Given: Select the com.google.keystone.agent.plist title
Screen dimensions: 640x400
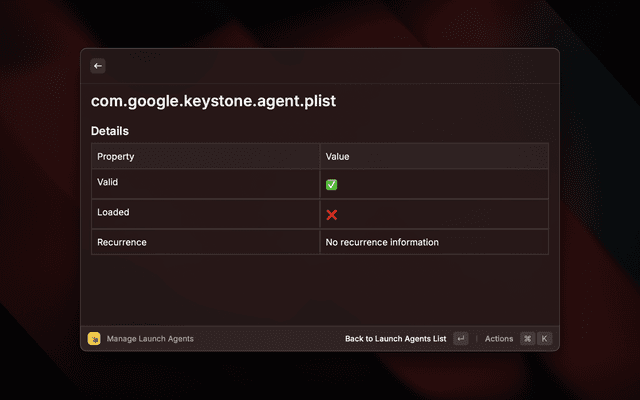Looking at the screenshot, I should tap(213, 101).
